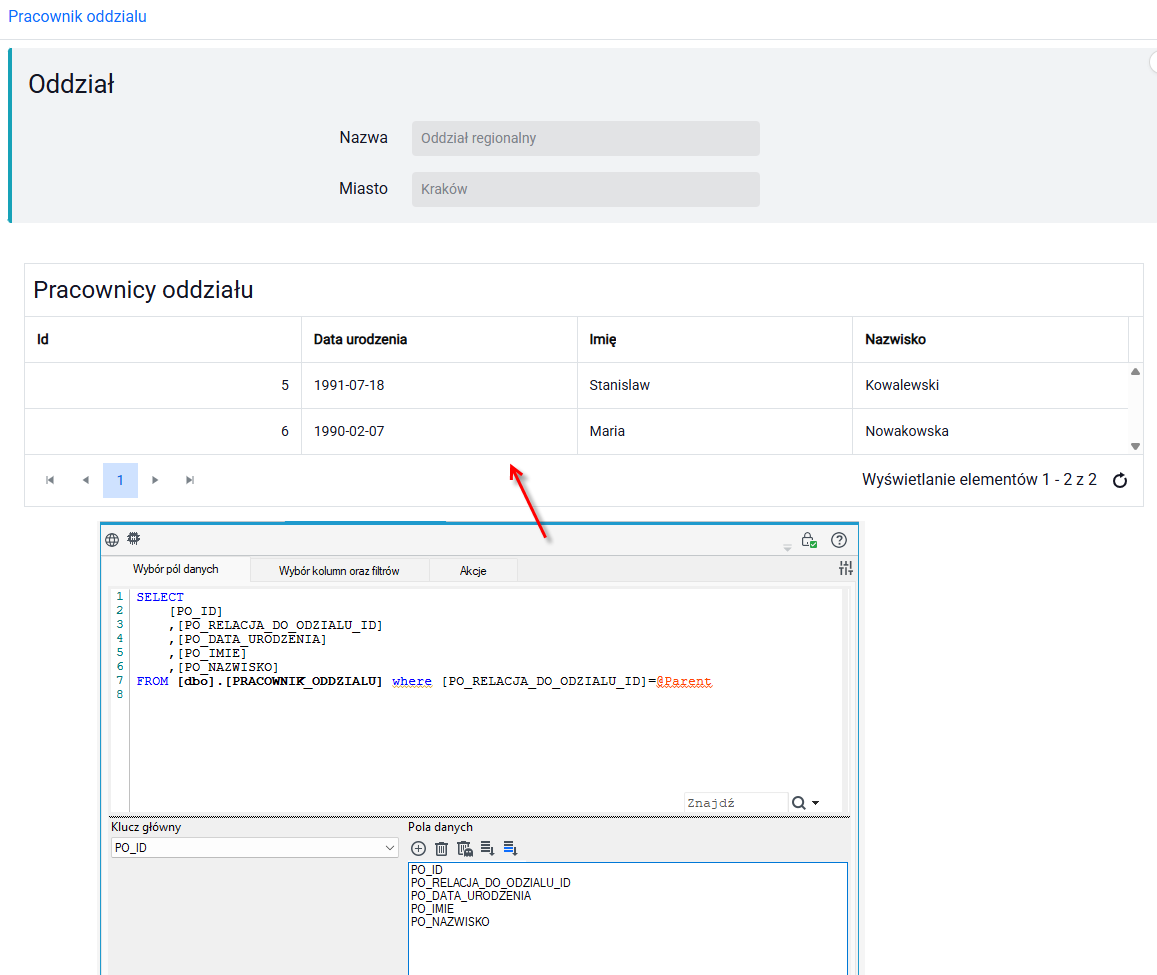The height and width of the screenshot is (975, 1157).
Task: Focus the Znajdź search box
Action: point(736,803)
